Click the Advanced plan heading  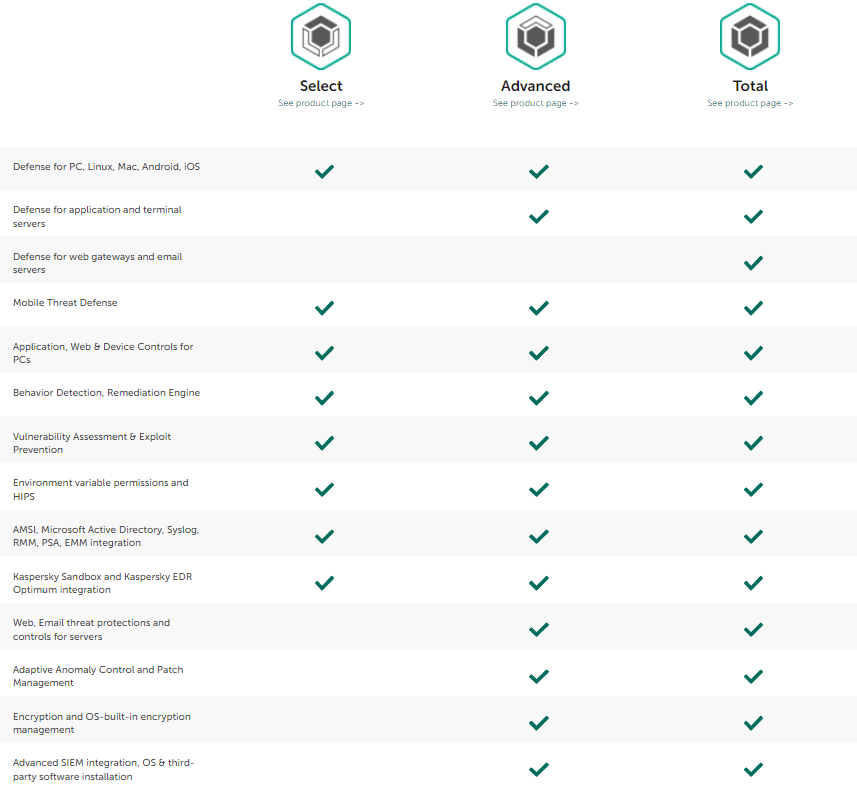[536, 86]
